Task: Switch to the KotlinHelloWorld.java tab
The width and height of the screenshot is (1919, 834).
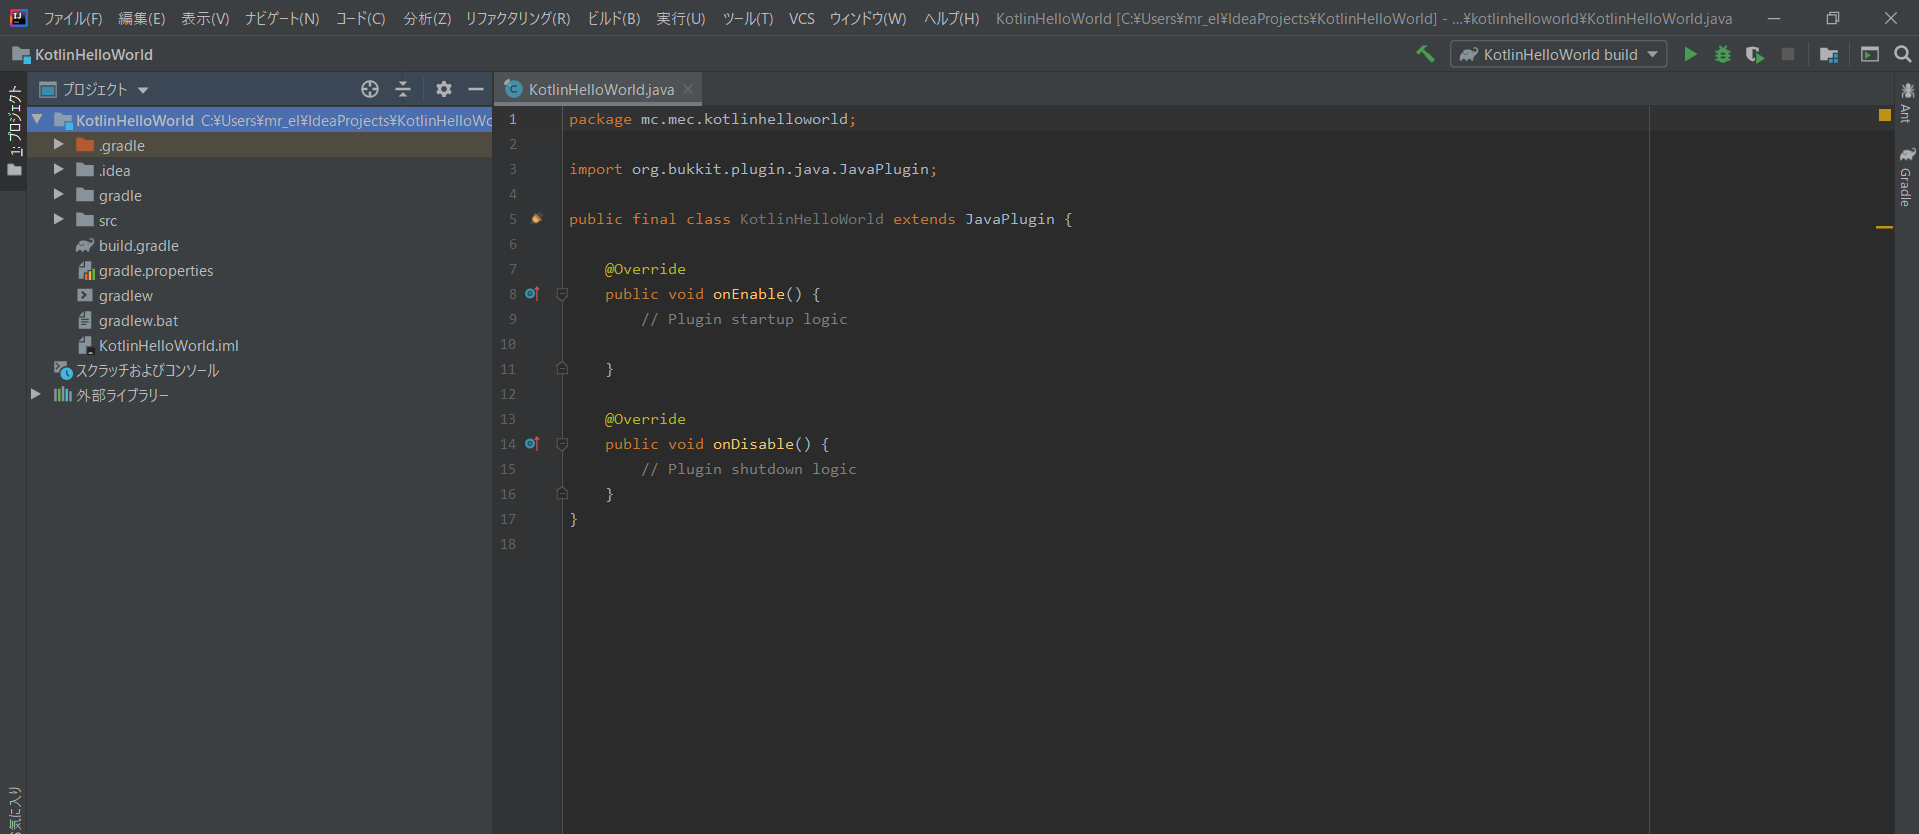Action: click(x=600, y=89)
